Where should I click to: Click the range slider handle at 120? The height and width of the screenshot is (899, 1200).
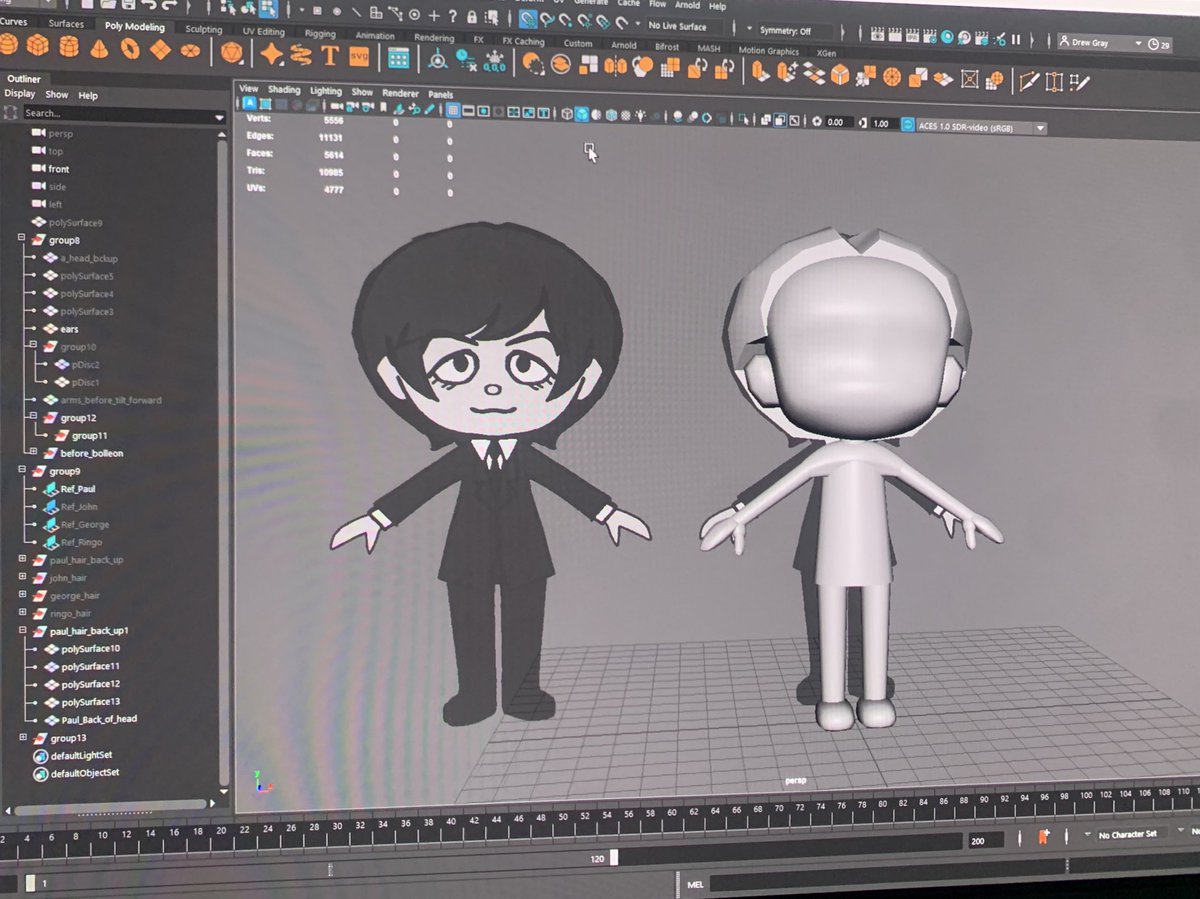614,858
